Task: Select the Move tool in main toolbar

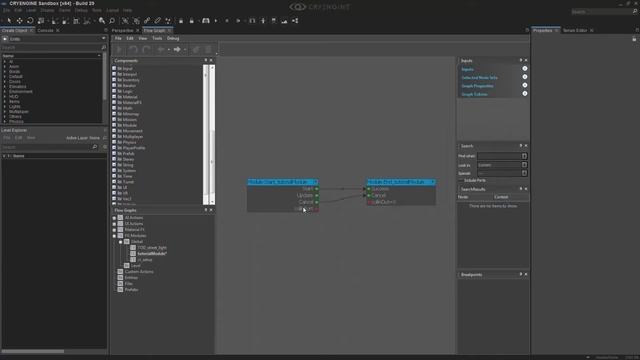Action: click(19, 21)
